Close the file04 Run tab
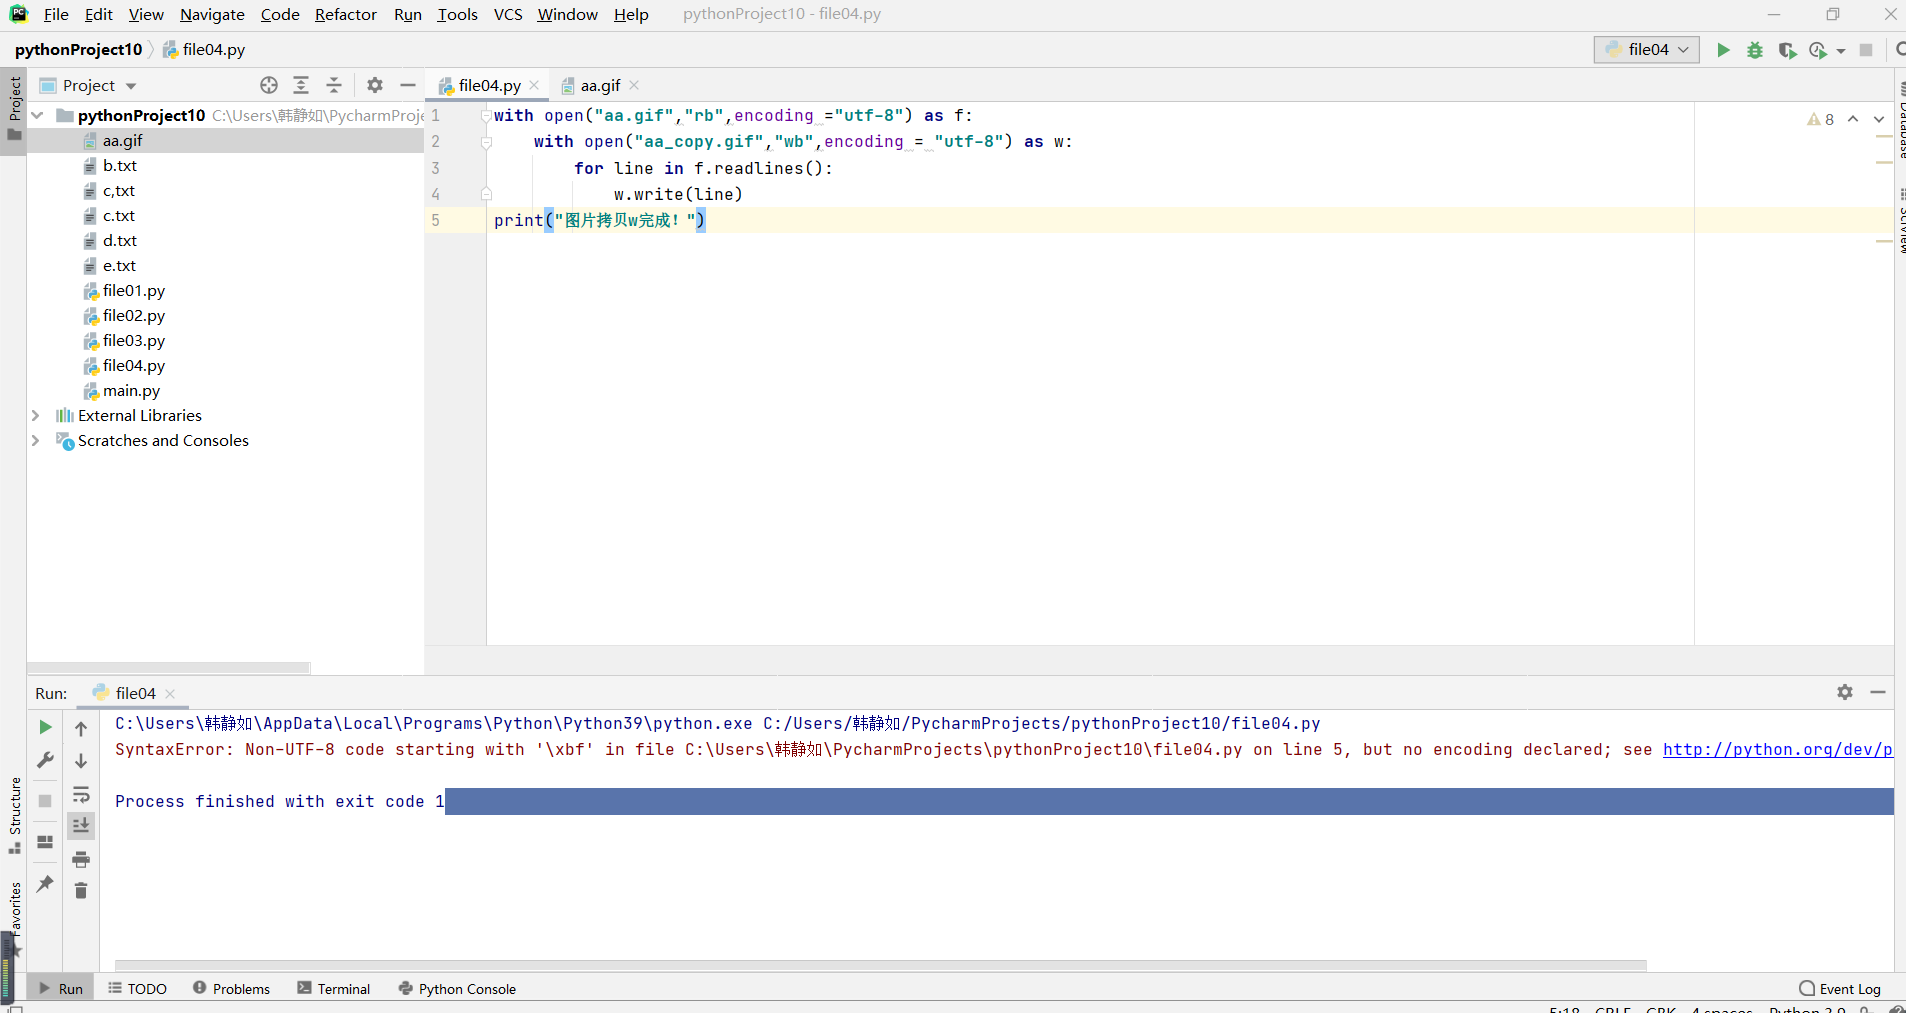This screenshot has height=1013, width=1906. click(x=170, y=694)
